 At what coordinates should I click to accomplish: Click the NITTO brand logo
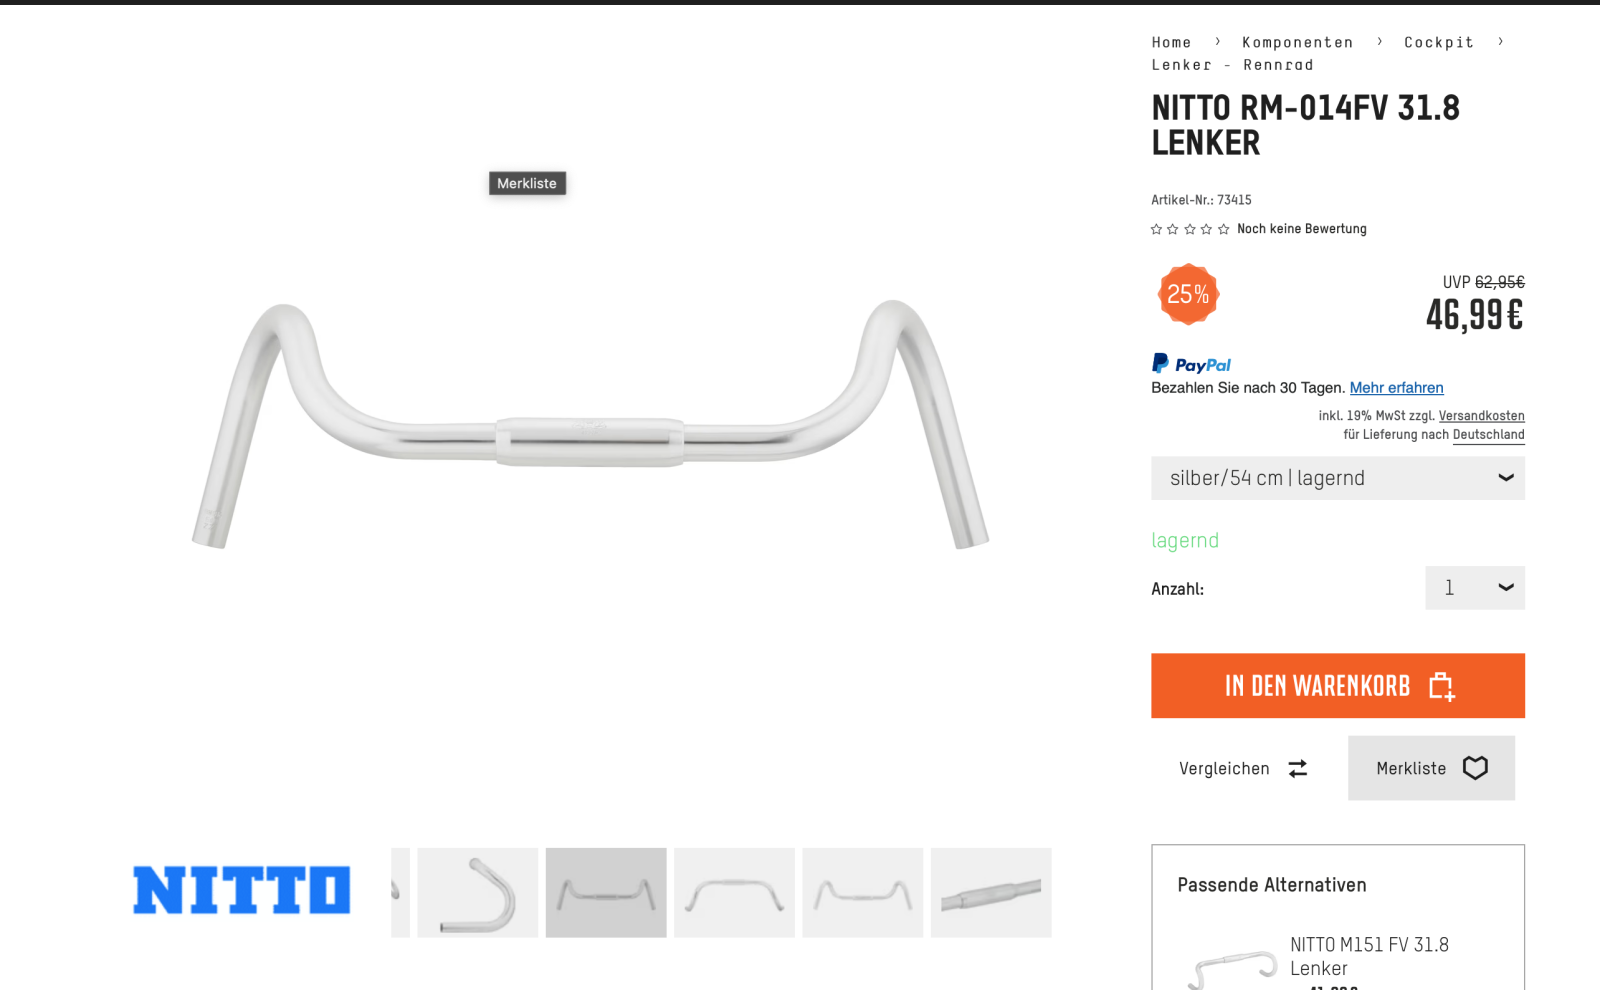242,890
